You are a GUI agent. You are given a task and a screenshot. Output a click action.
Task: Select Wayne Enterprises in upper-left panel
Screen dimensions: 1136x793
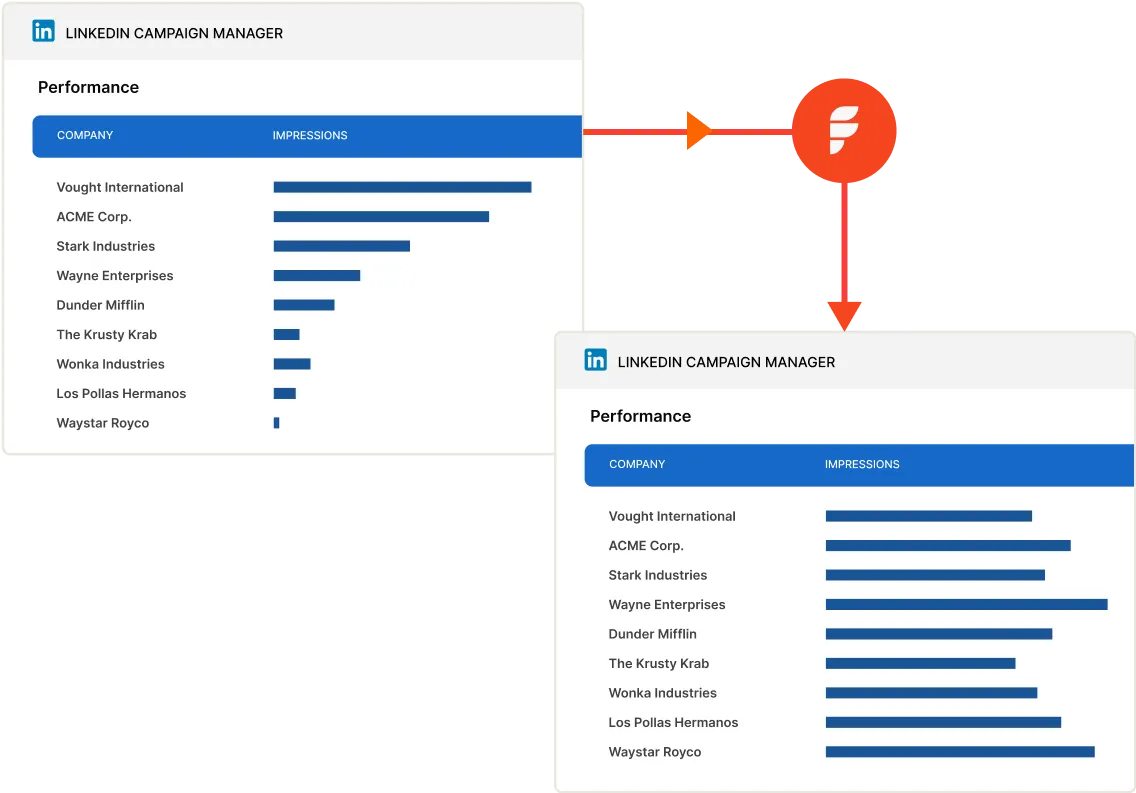[115, 276]
